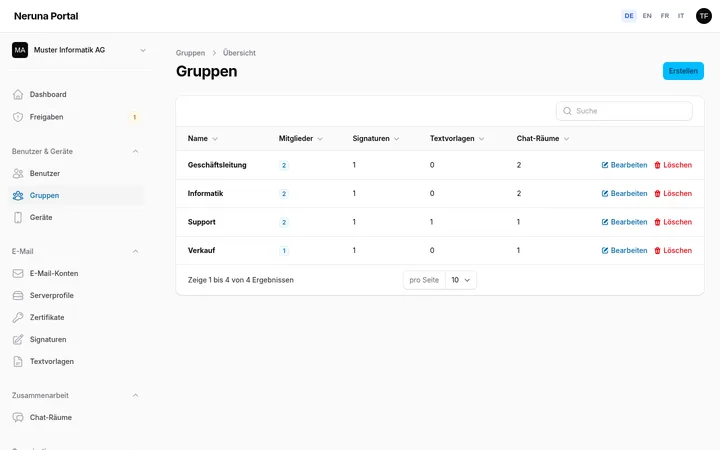720x450 pixels.
Task: Open Chat-Räume page
Action: pyautogui.click(x=76, y=418)
